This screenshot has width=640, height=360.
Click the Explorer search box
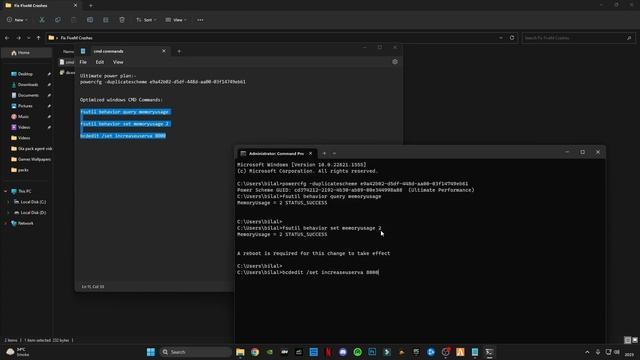[578, 38]
